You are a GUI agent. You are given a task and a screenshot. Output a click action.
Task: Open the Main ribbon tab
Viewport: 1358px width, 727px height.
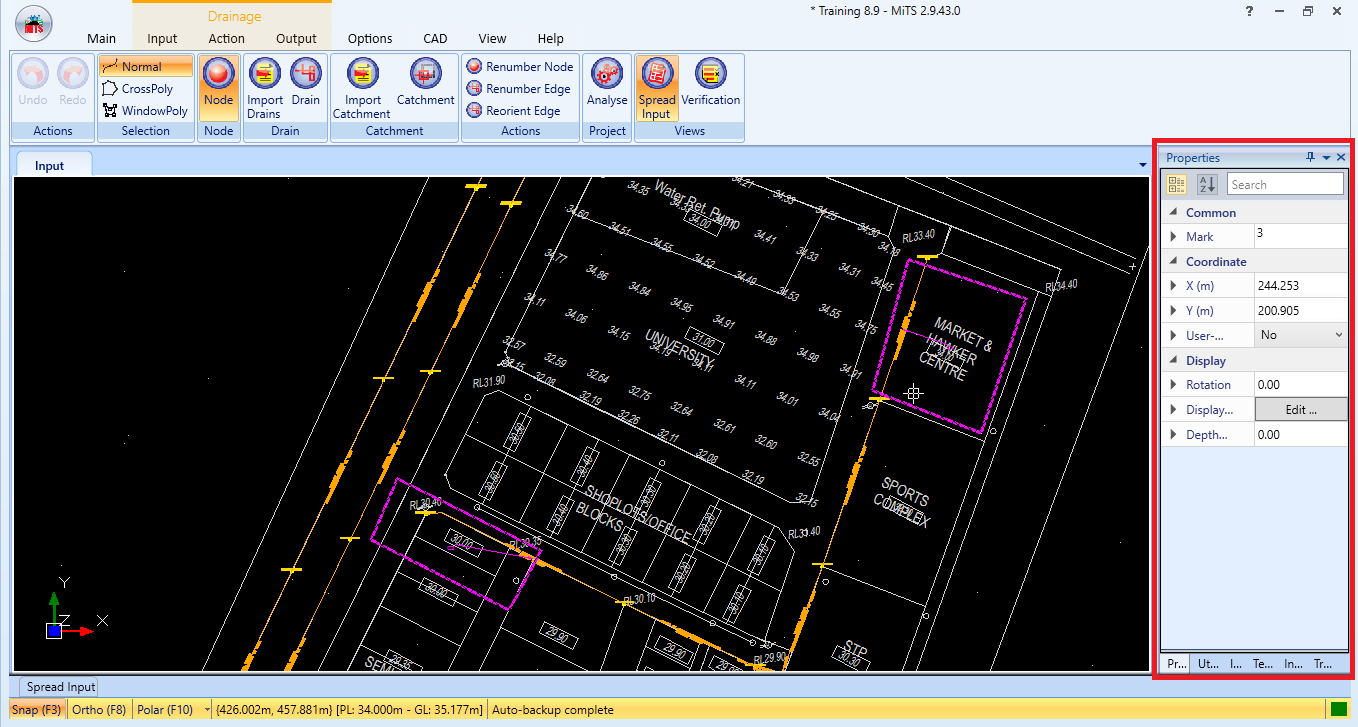(x=101, y=39)
